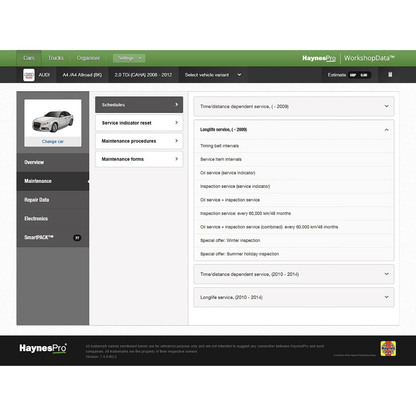416x416 pixels.
Task: Expand Longlife service (2010 - 2014)
Action: [x=294, y=297]
